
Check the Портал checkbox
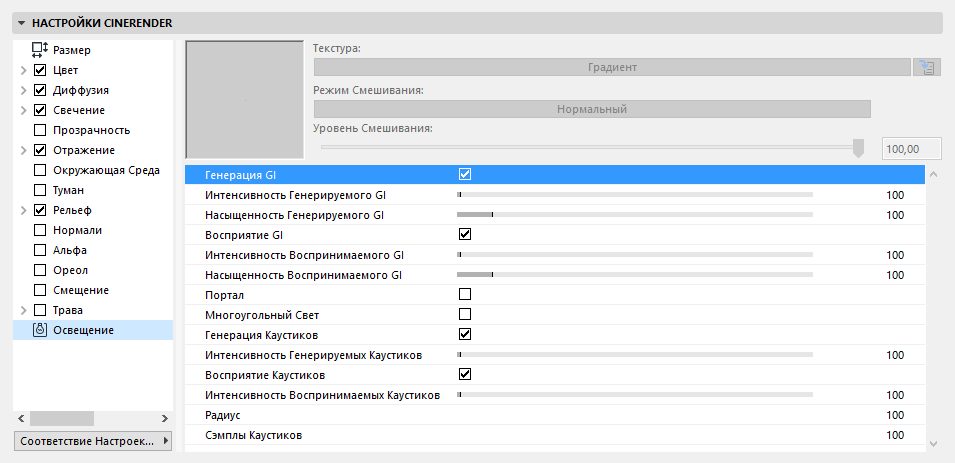[x=465, y=294]
